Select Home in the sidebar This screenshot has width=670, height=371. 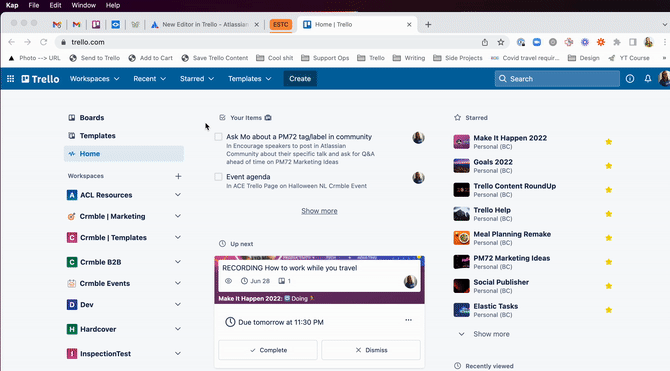click(124, 154)
